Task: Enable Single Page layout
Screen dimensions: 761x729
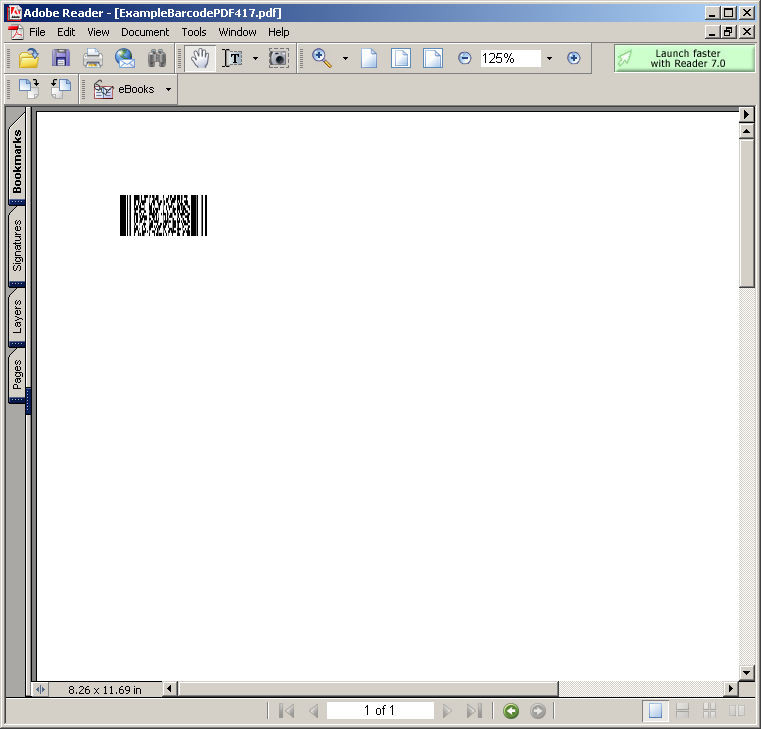Action: point(655,711)
